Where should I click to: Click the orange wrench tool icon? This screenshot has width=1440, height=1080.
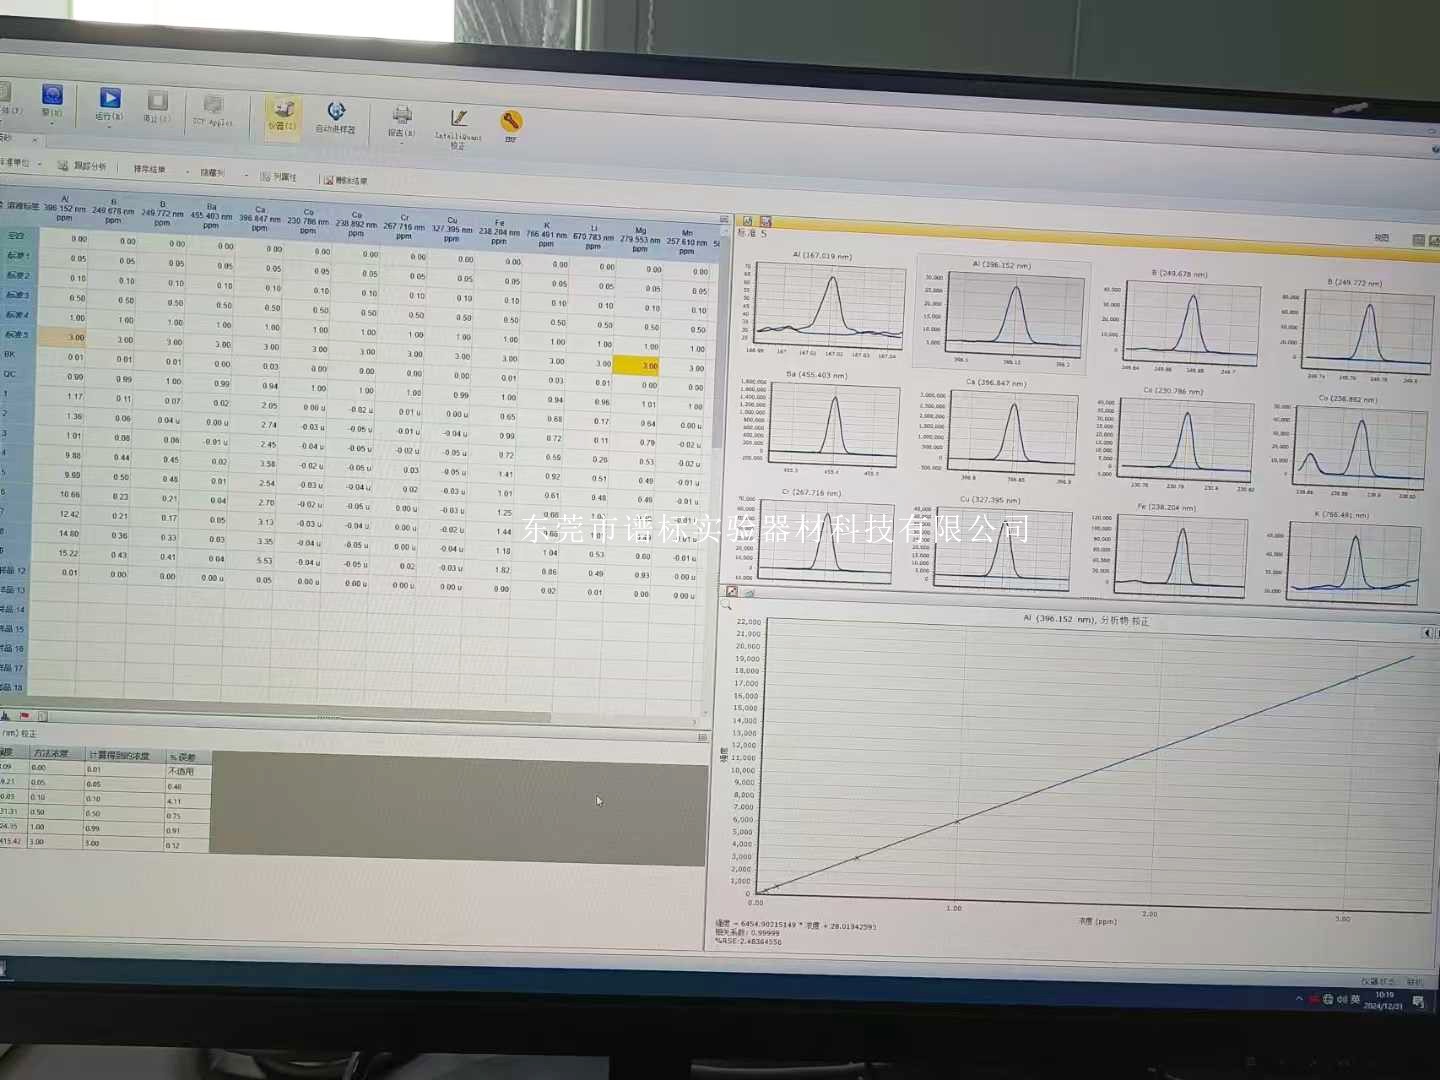tap(511, 121)
